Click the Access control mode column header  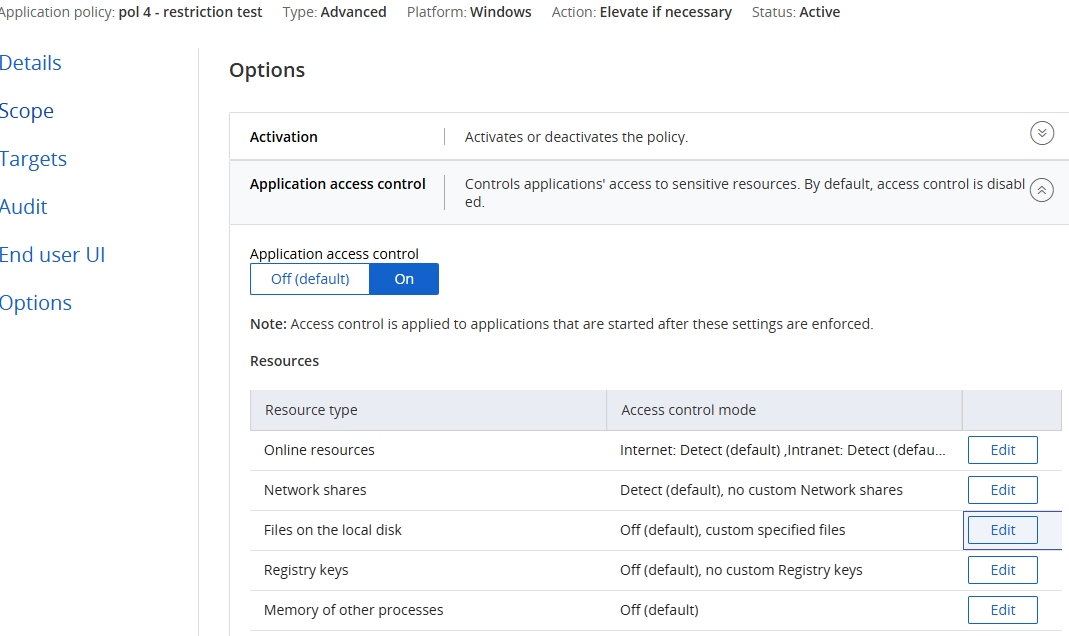coord(688,410)
